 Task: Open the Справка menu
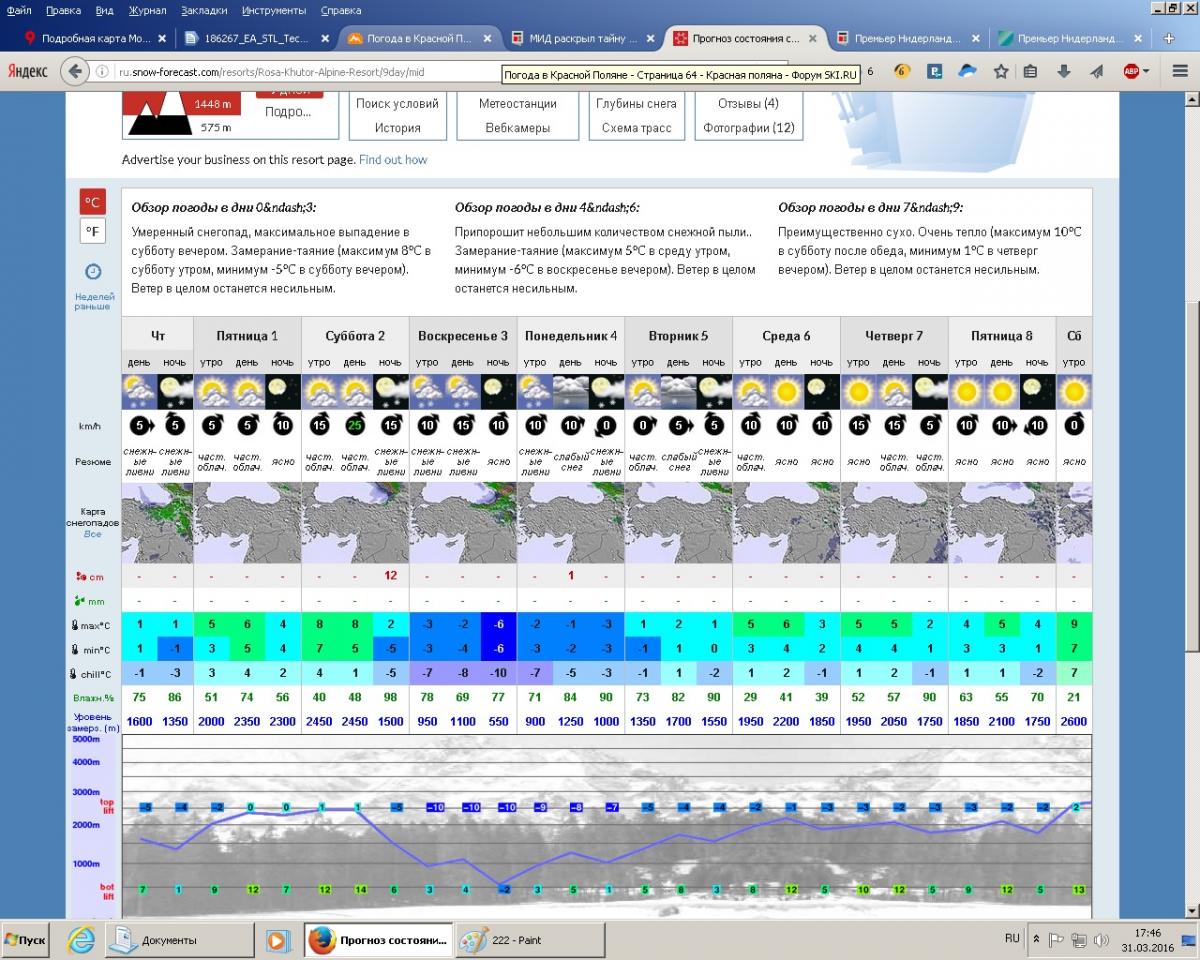341,10
